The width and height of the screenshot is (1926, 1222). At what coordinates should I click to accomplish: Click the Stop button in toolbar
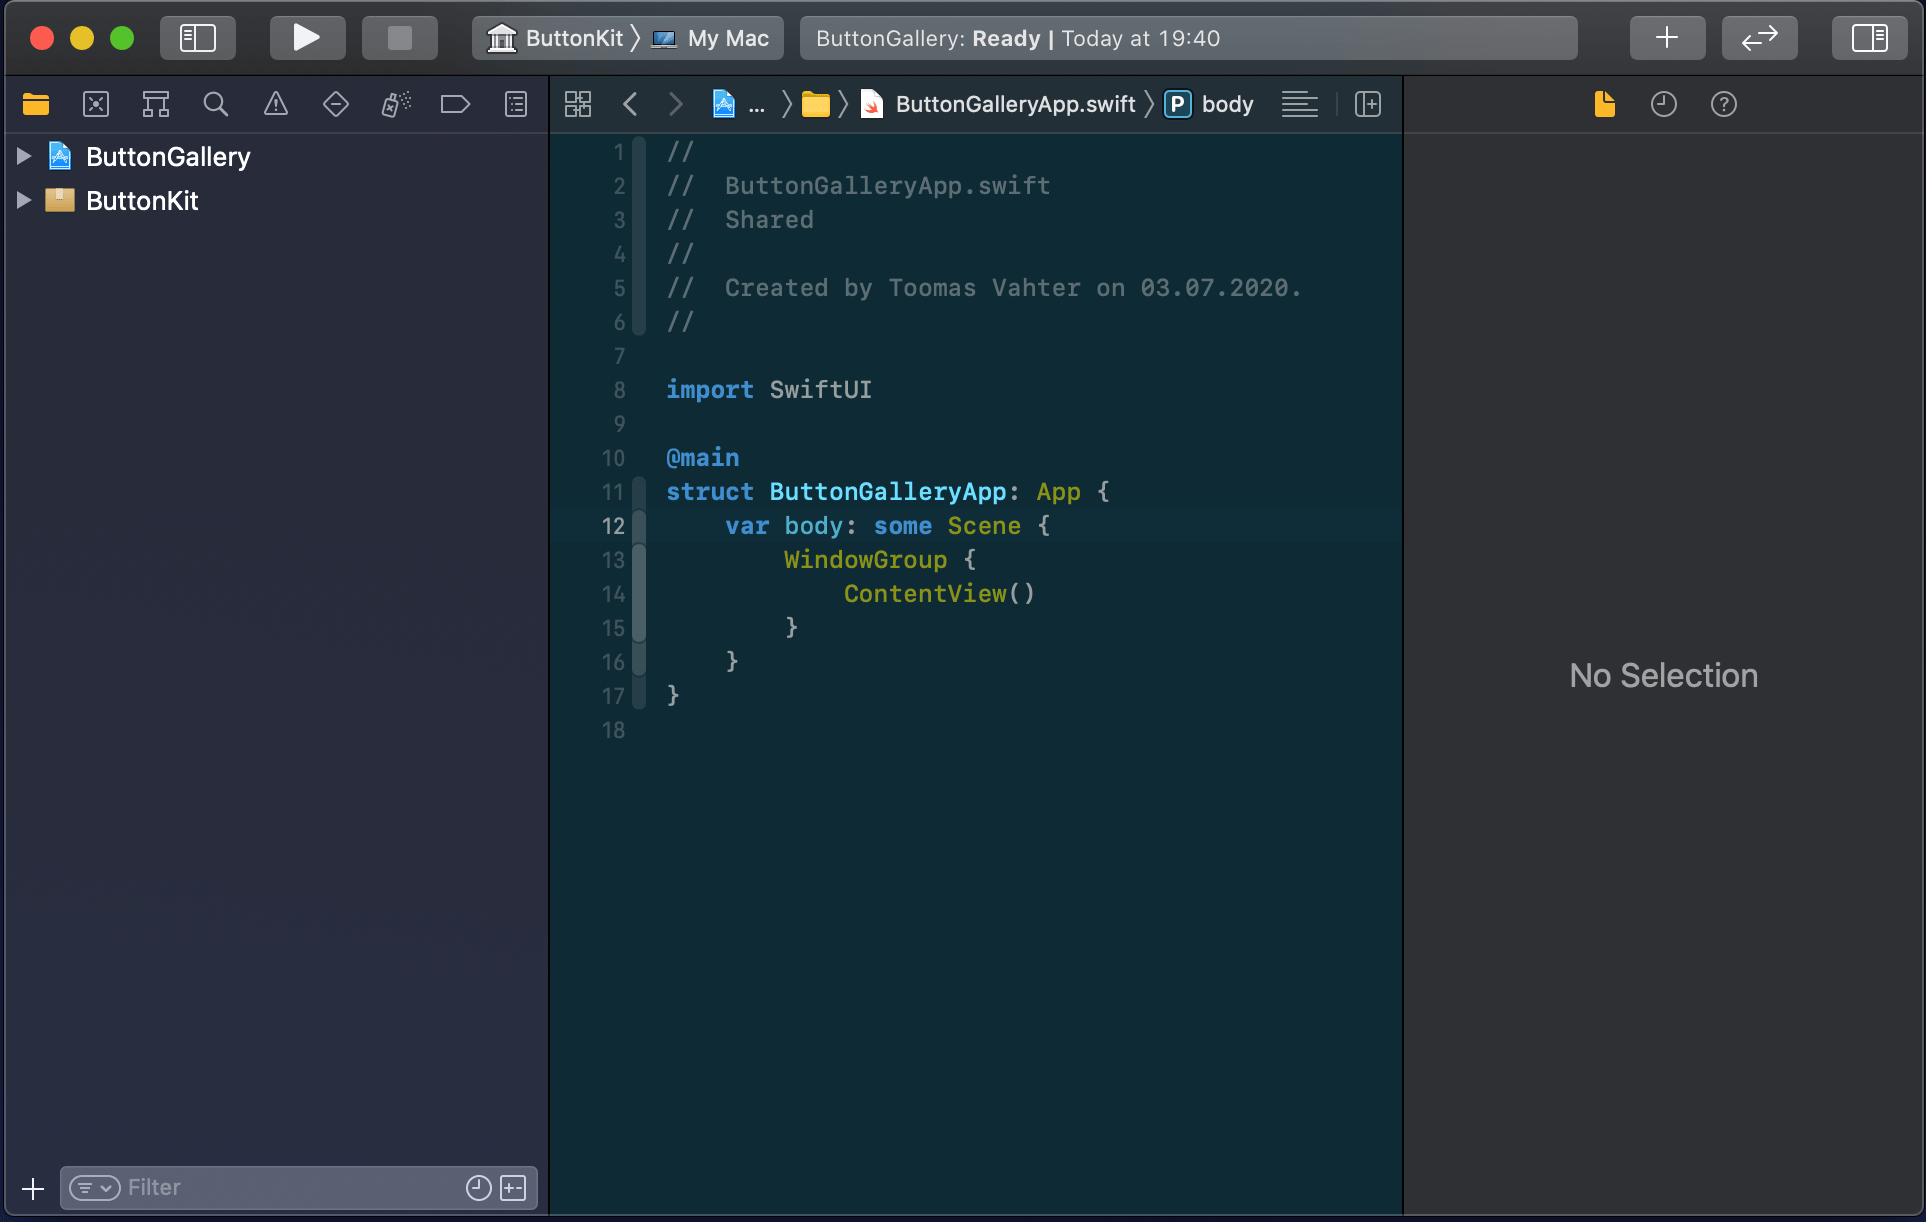399,38
